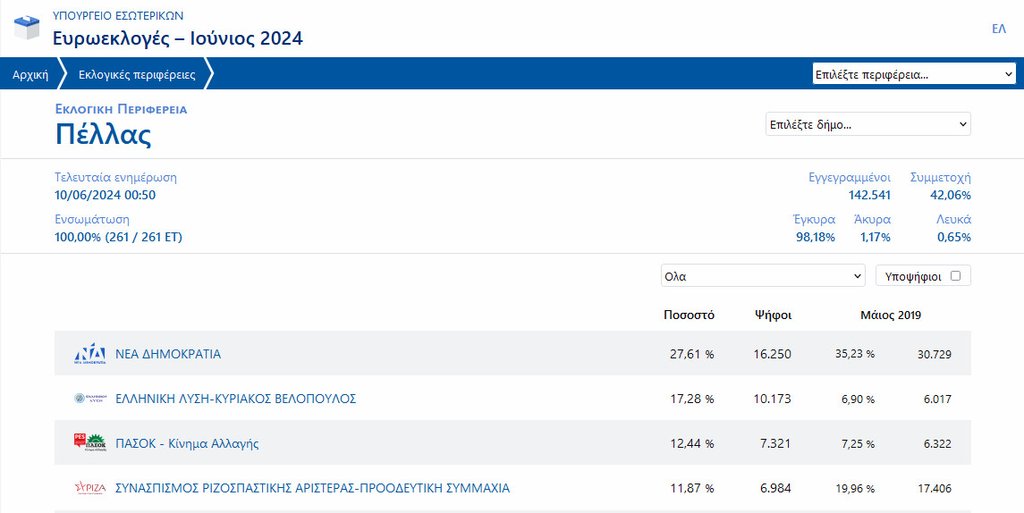Open the Επιλέξτε δήμο dropdown

pos(868,125)
